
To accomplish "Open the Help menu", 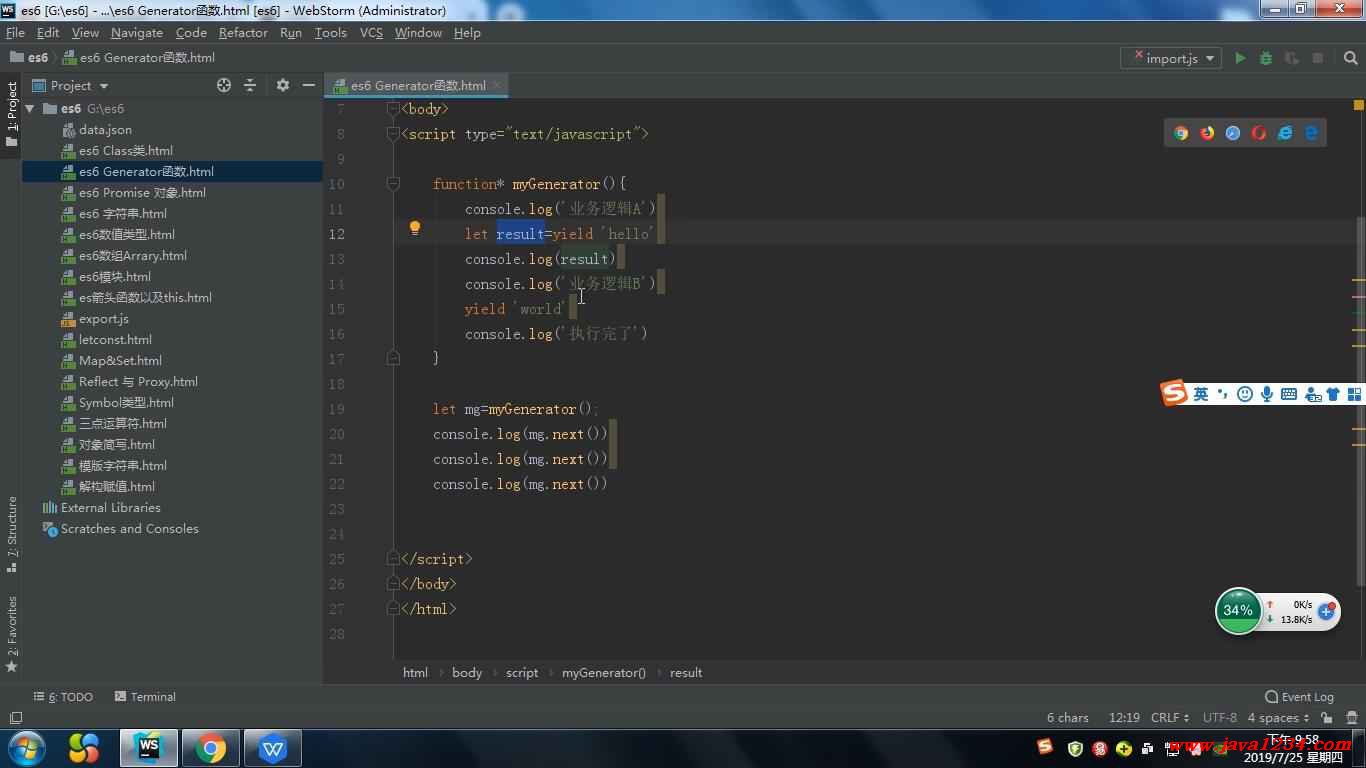I will click(x=467, y=32).
